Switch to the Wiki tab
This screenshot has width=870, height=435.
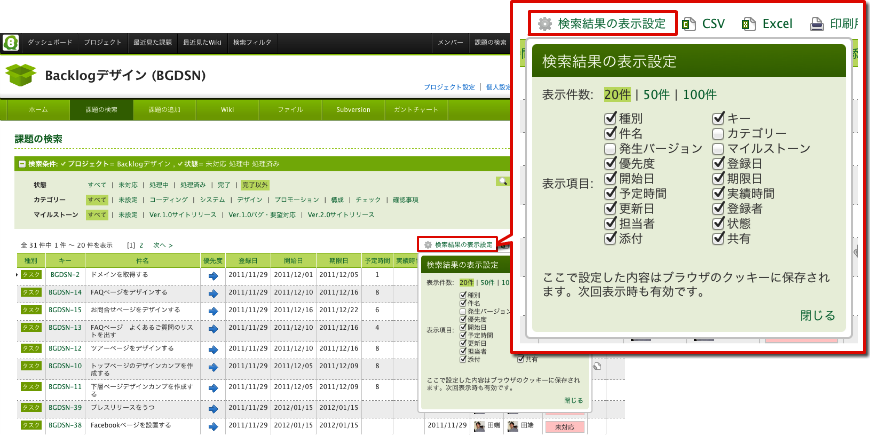pyautogui.click(x=227, y=110)
